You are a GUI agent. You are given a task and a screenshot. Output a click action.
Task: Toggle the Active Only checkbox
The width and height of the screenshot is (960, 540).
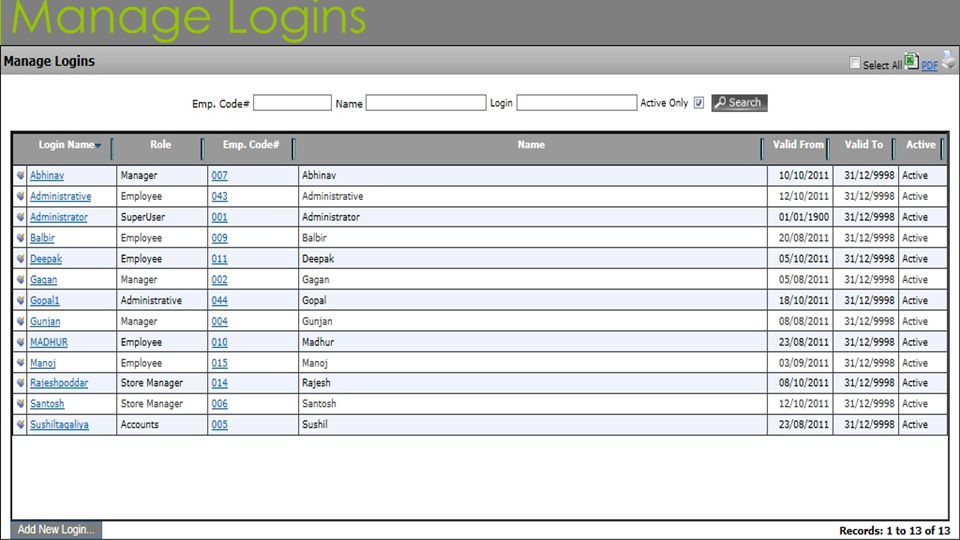click(699, 103)
